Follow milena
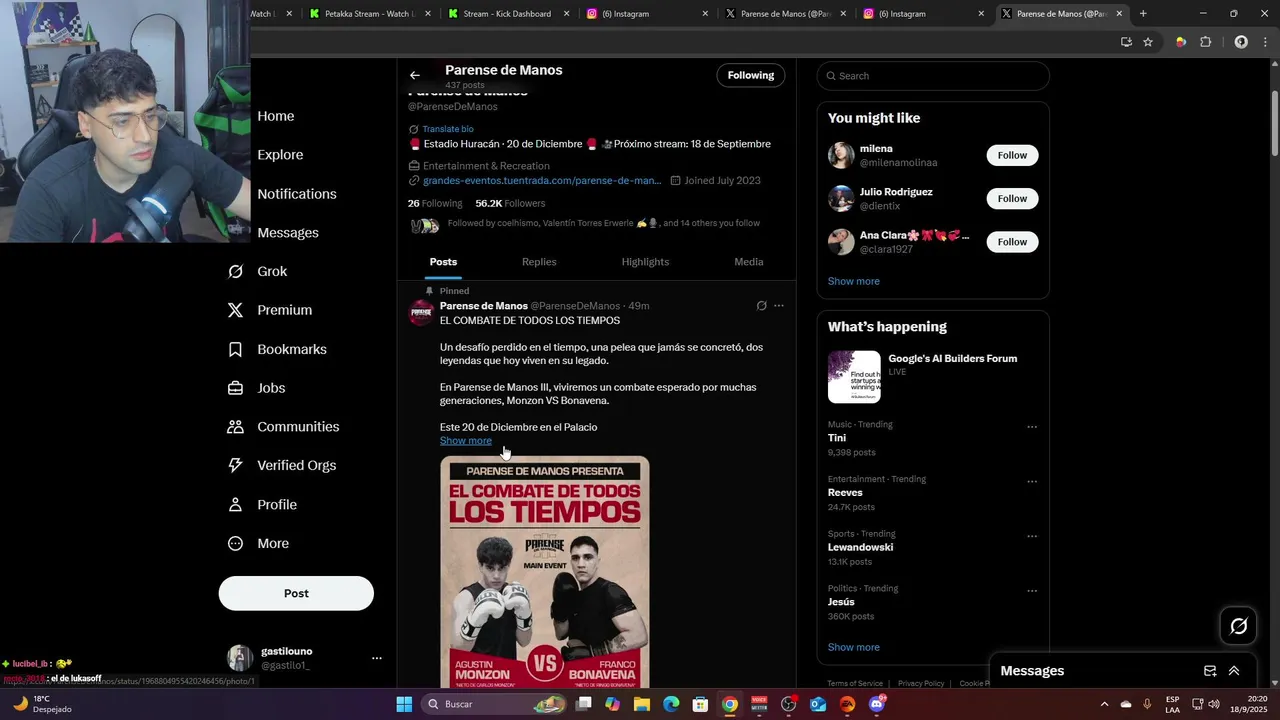 point(1012,155)
